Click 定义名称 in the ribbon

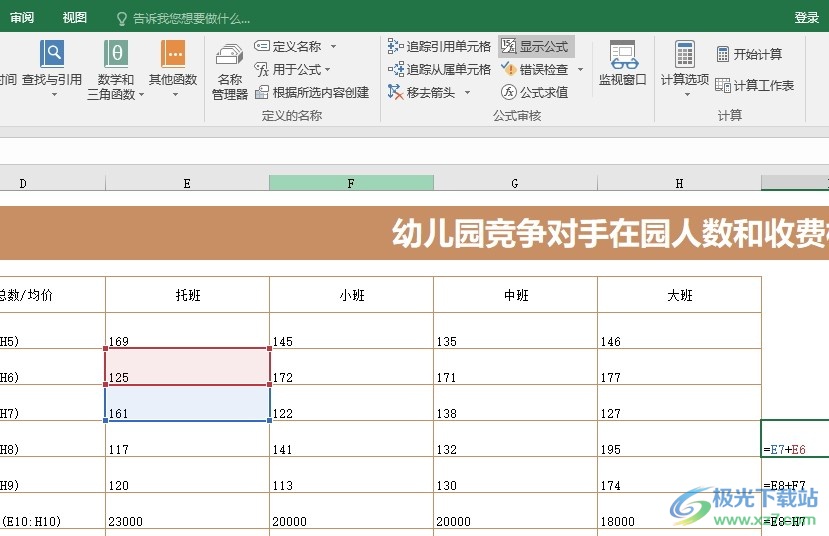[289, 47]
